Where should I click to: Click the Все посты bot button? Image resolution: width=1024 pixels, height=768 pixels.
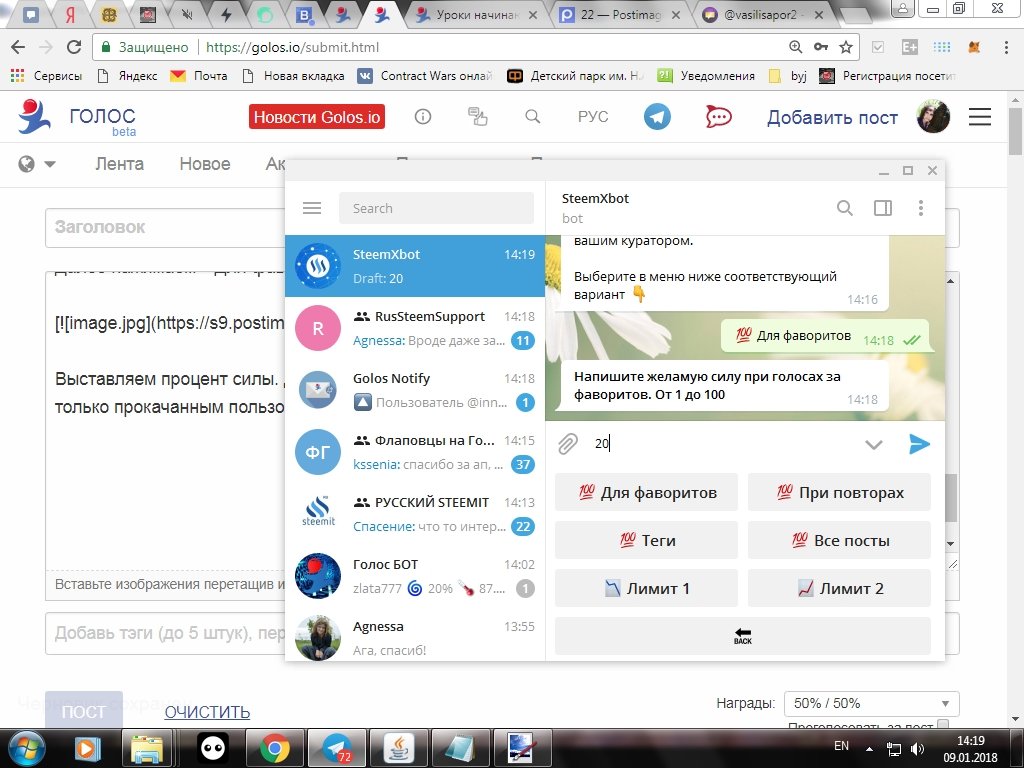point(839,540)
